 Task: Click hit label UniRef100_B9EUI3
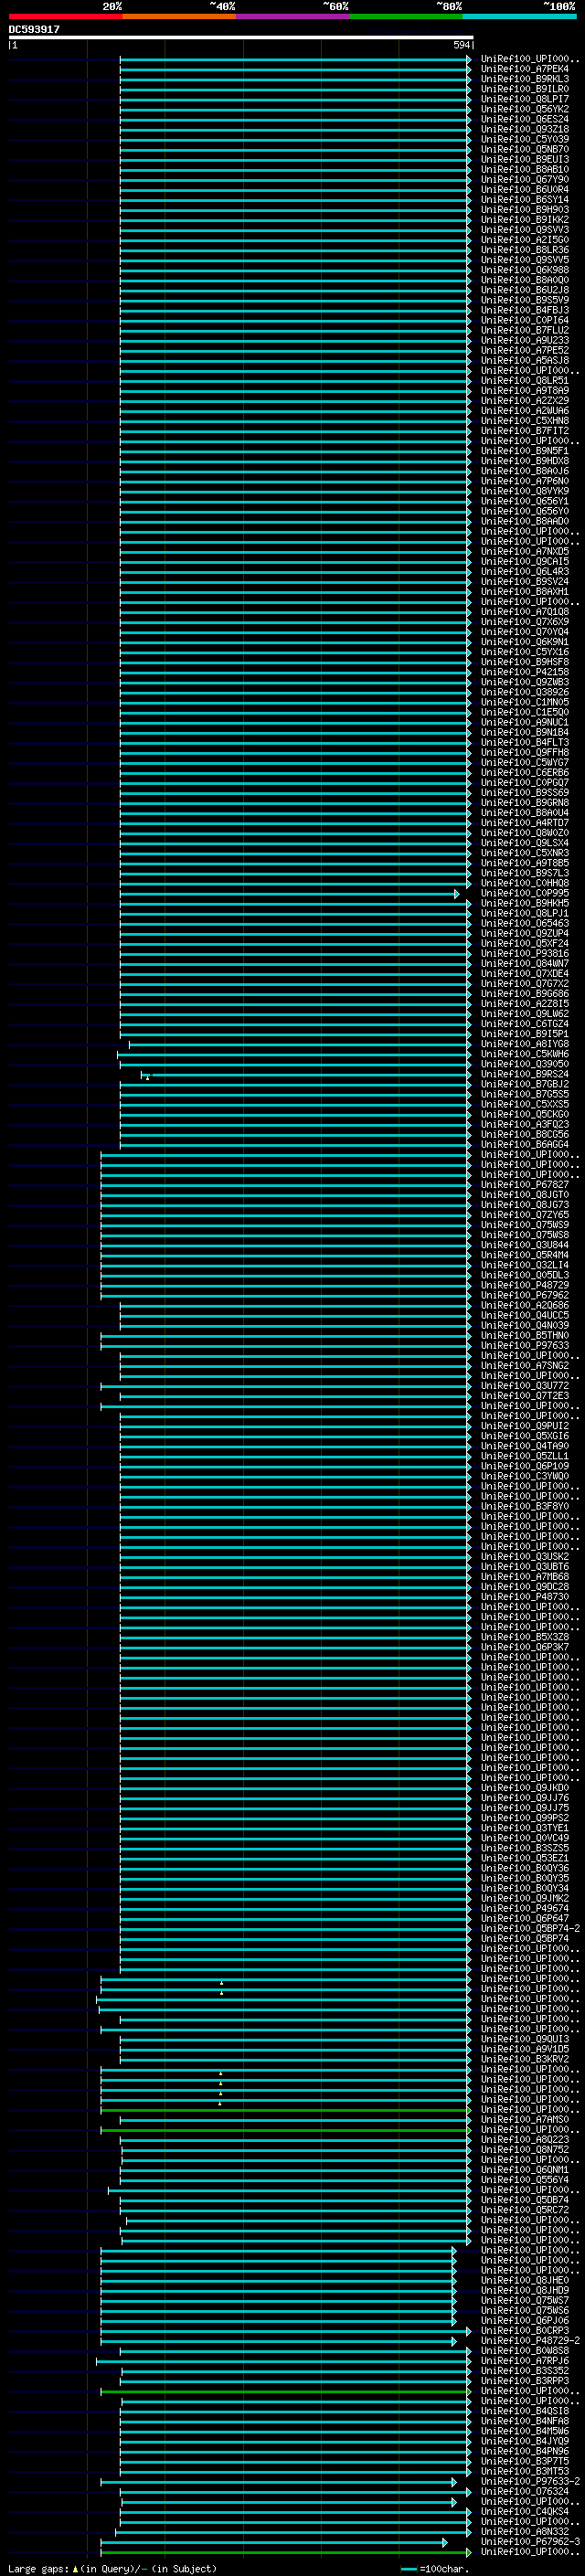525,159
